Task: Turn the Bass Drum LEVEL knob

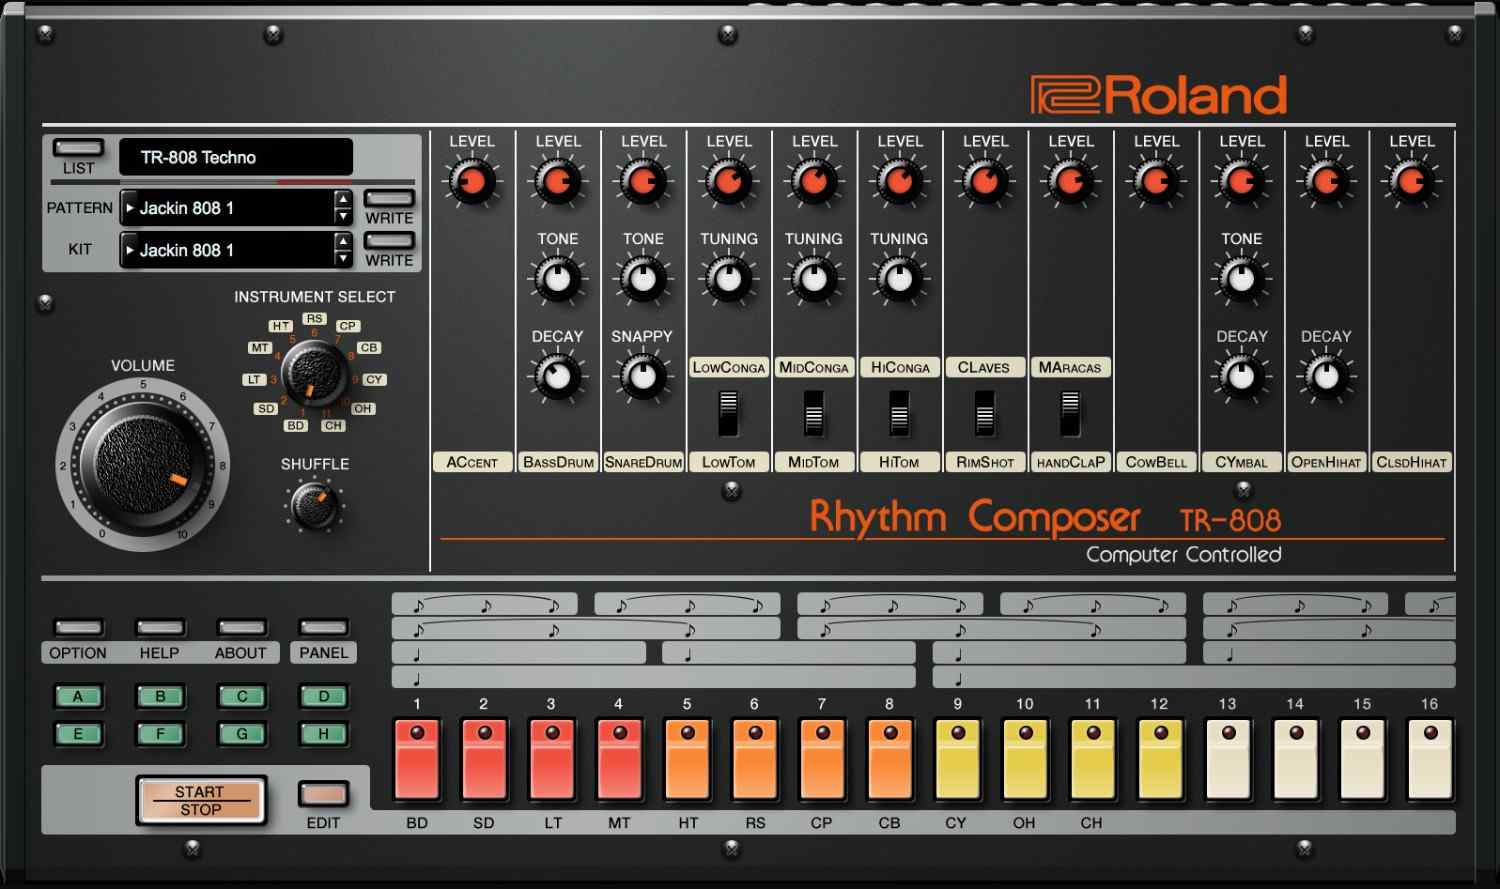Action: coord(557,182)
